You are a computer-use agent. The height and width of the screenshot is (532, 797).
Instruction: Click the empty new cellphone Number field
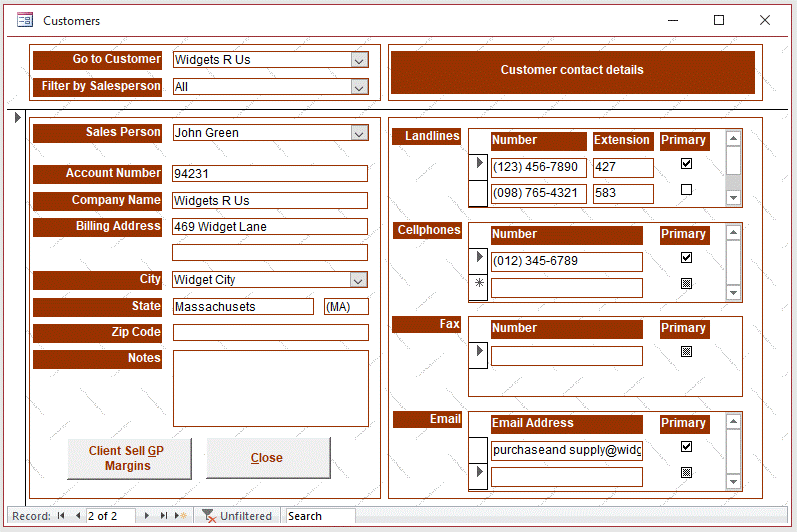pos(567,288)
